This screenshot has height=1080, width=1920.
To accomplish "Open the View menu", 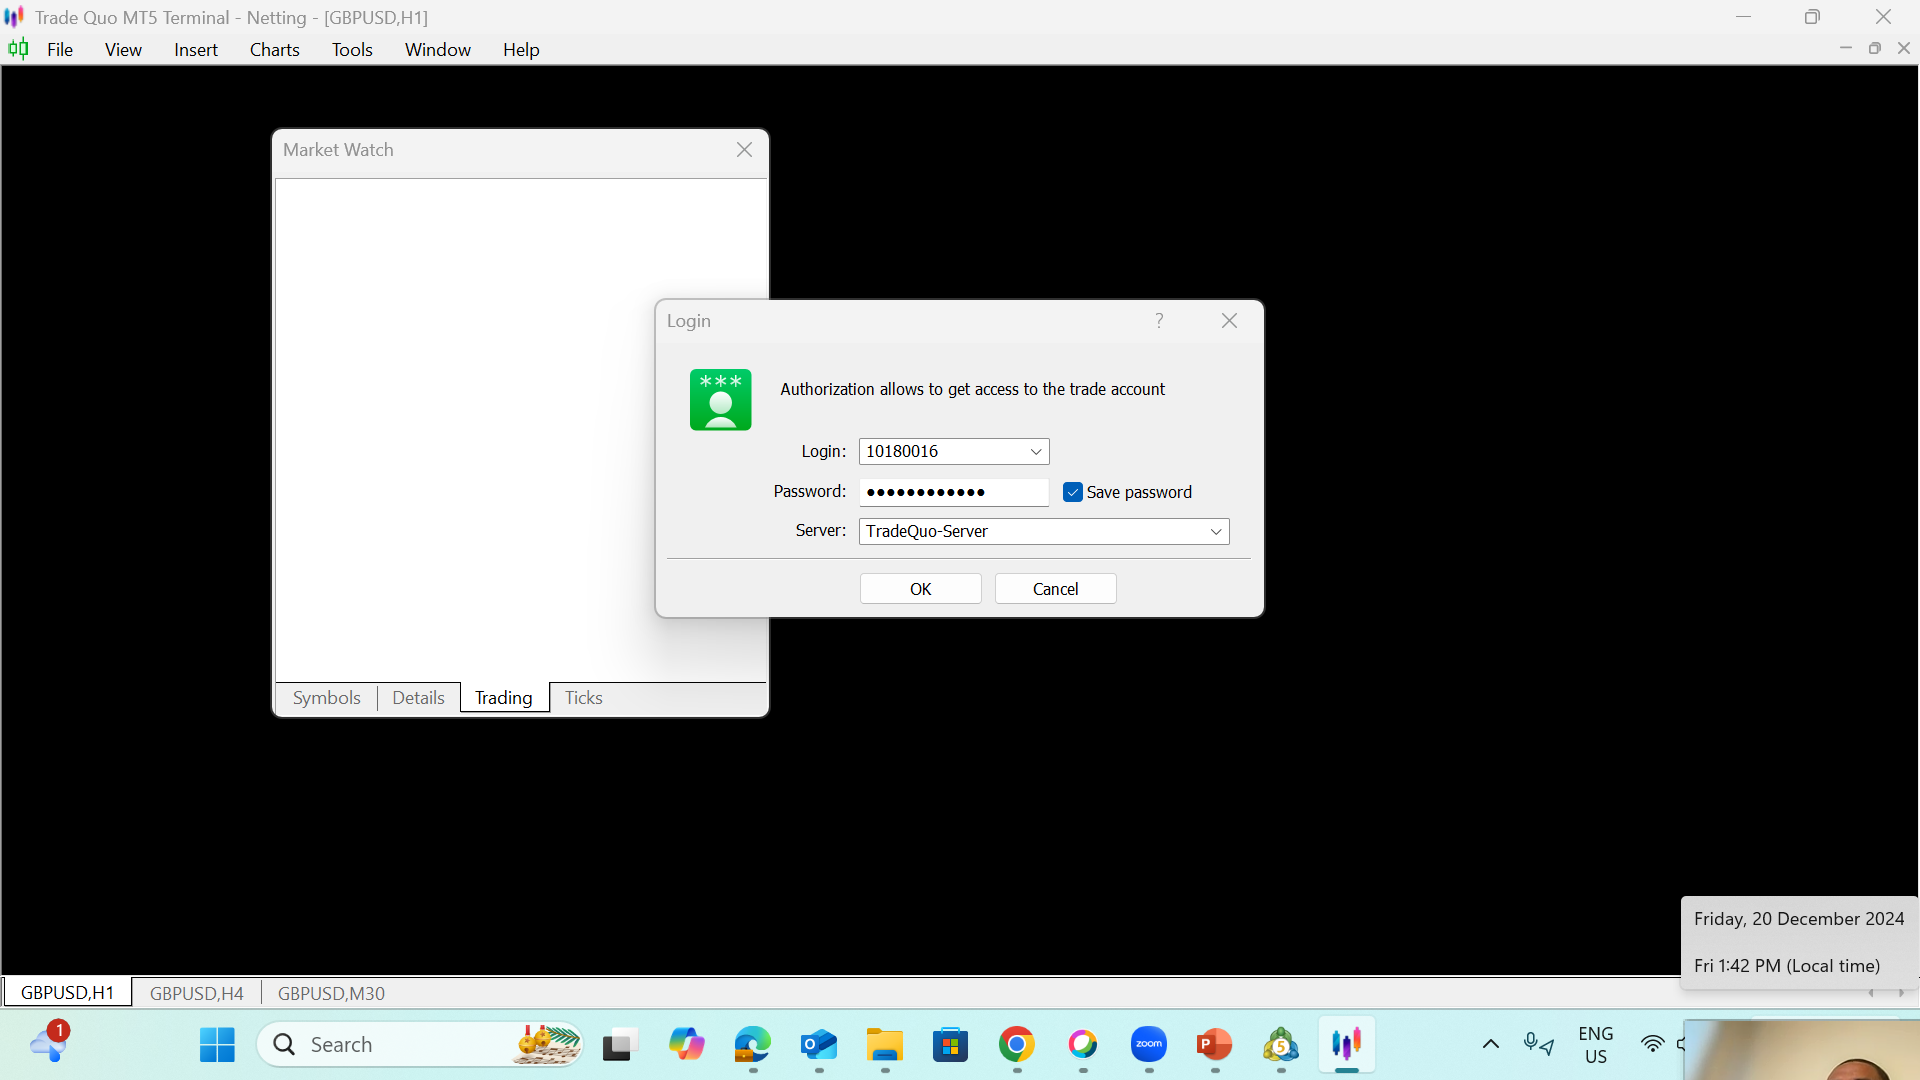I will coord(123,50).
